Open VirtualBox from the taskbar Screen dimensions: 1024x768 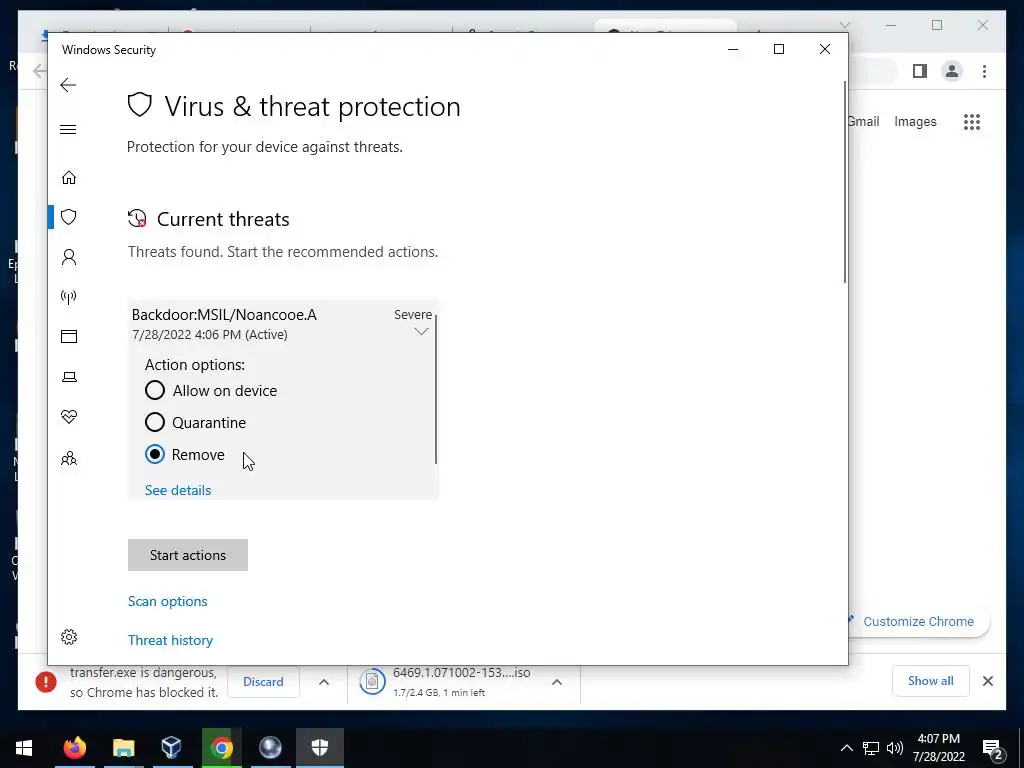172,748
